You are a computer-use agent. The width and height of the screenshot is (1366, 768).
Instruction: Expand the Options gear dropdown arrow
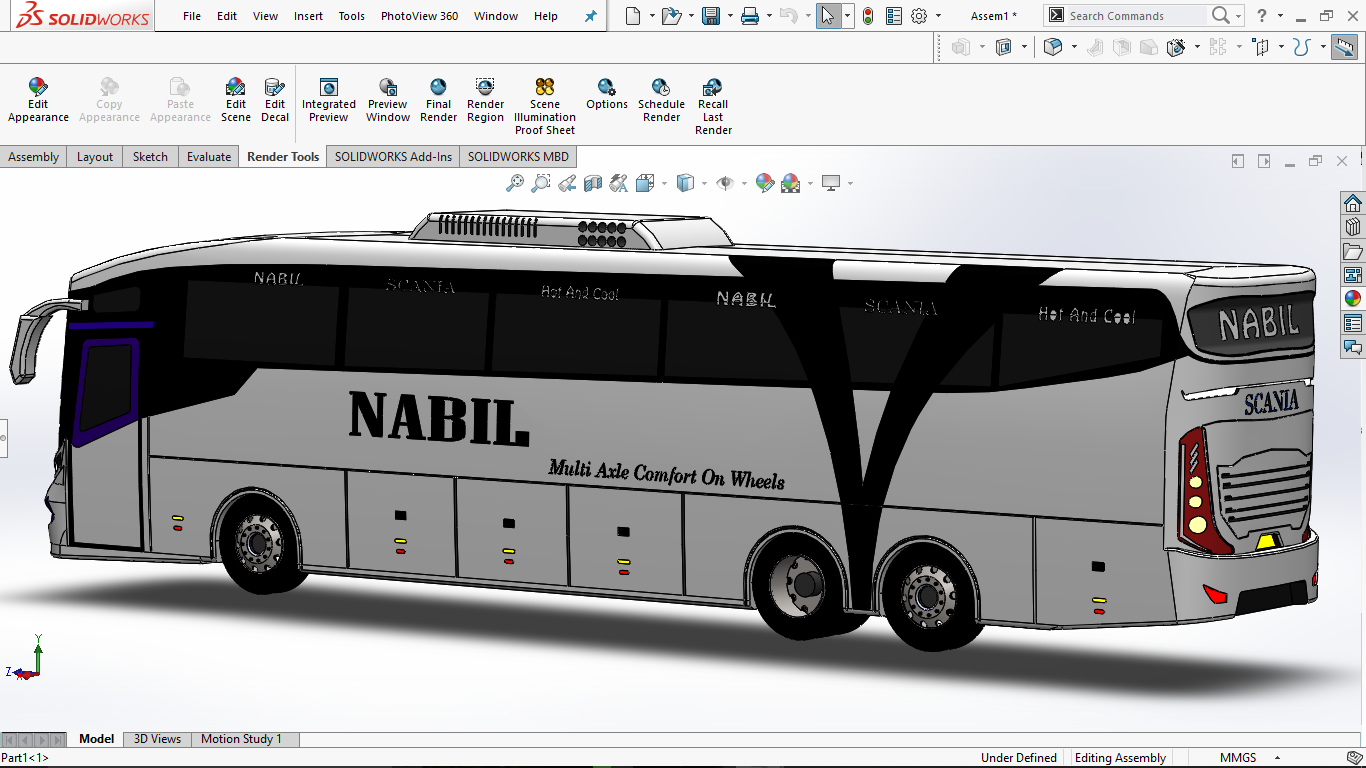[x=938, y=16]
